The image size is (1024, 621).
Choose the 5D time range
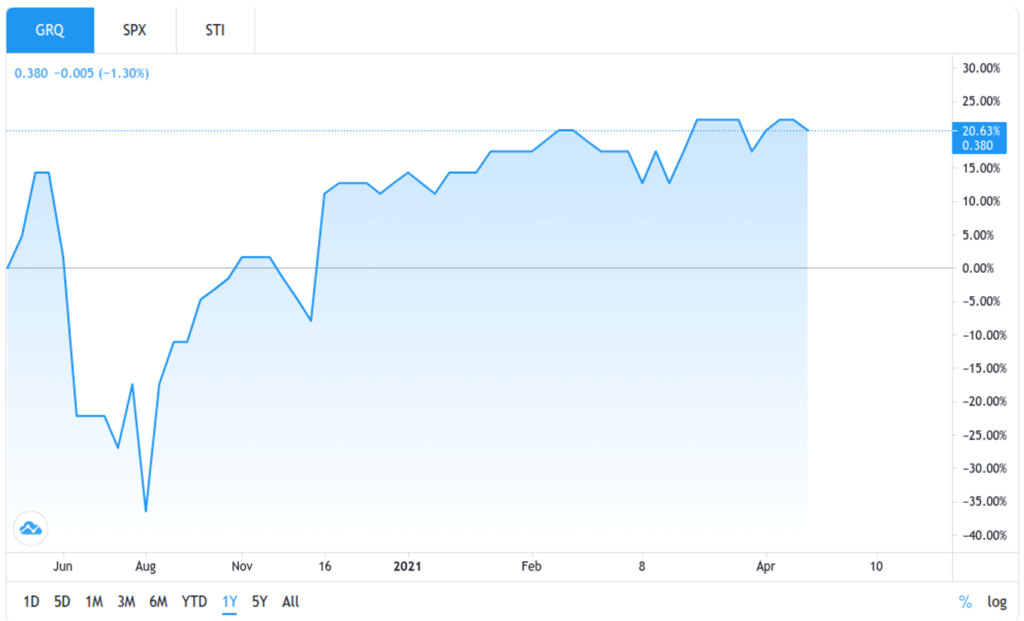(62, 602)
